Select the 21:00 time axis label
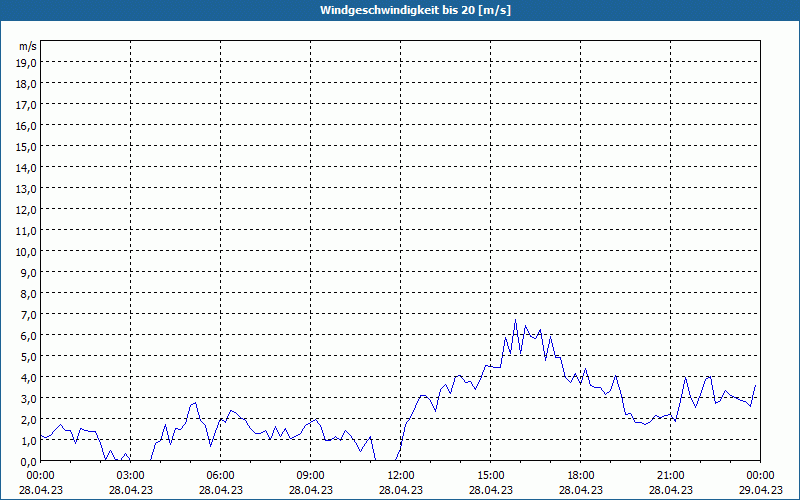This screenshot has width=800, height=500. 671,475
